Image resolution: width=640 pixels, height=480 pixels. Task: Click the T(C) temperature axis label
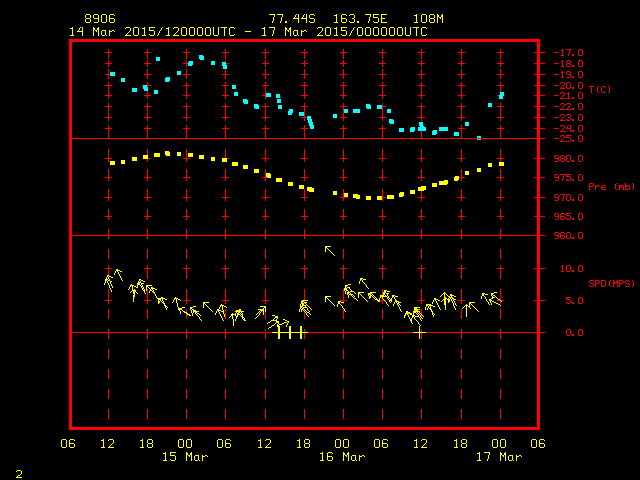[x=600, y=89]
